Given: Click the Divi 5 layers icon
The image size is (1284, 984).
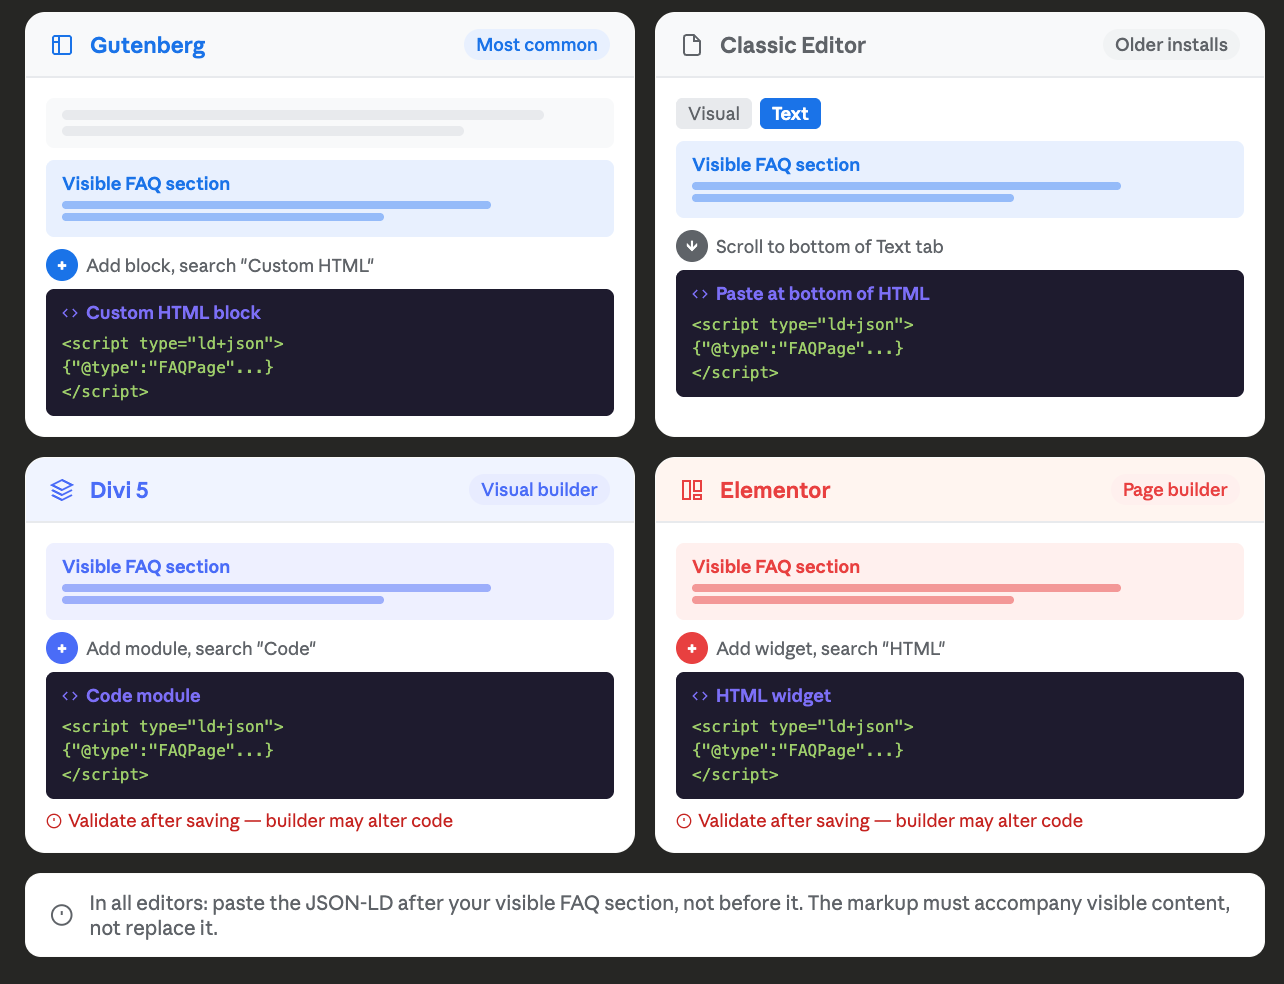Looking at the screenshot, I should (x=62, y=490).
